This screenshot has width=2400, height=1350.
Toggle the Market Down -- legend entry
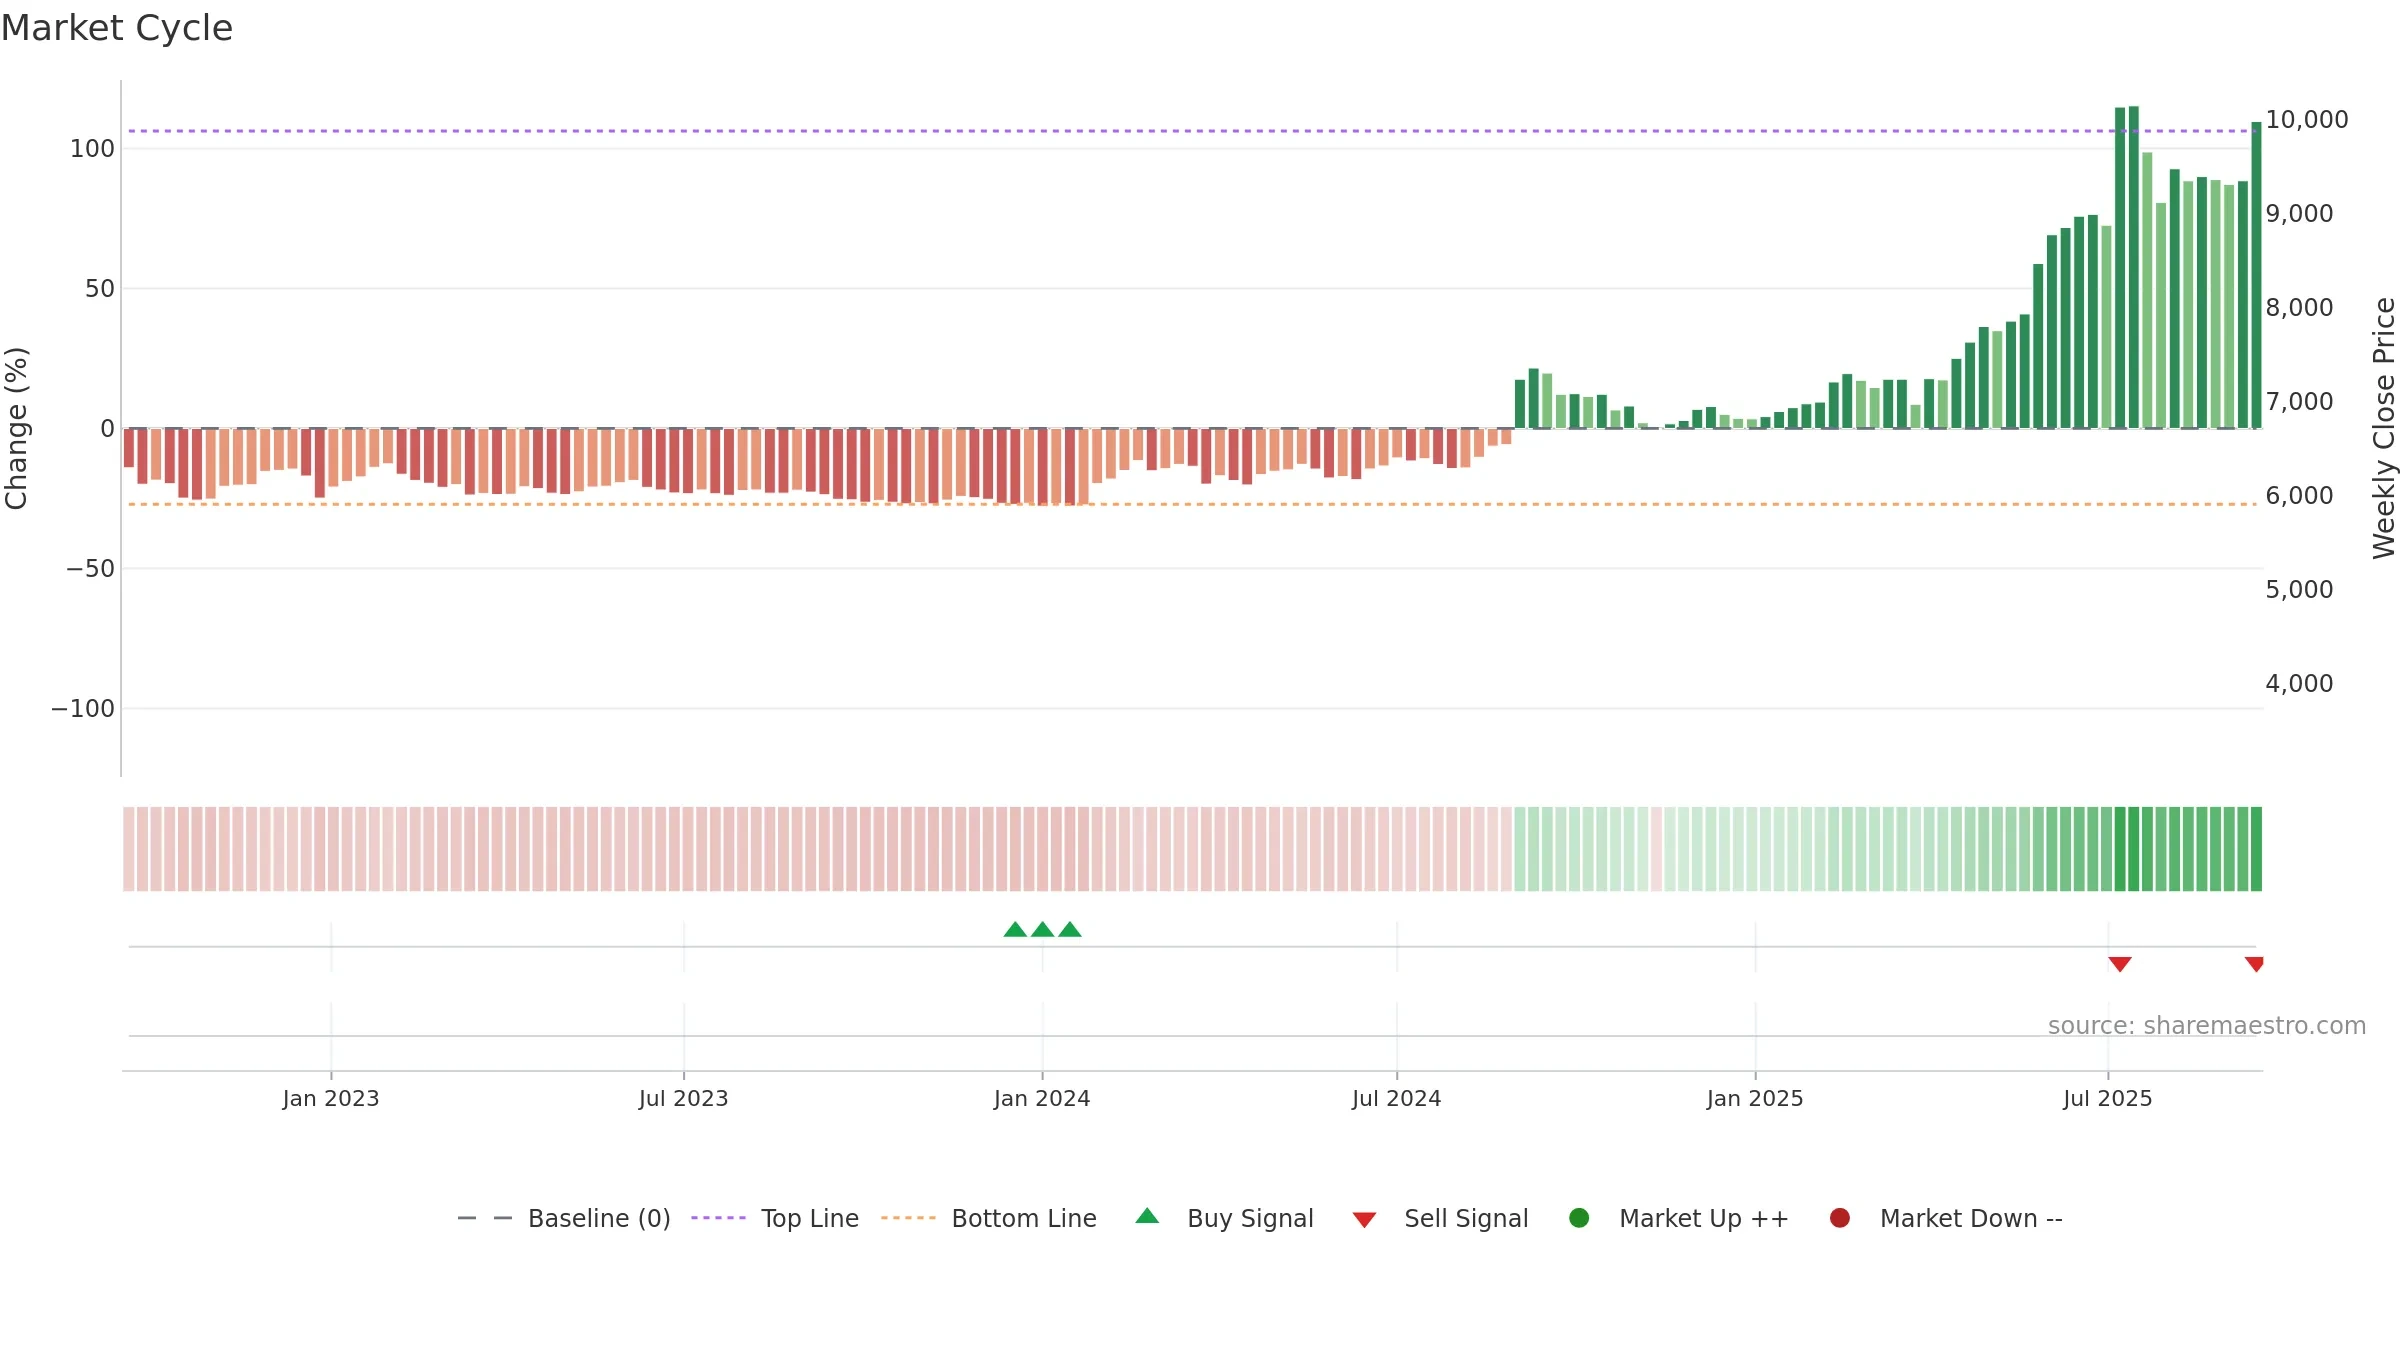point(1945,1218)
